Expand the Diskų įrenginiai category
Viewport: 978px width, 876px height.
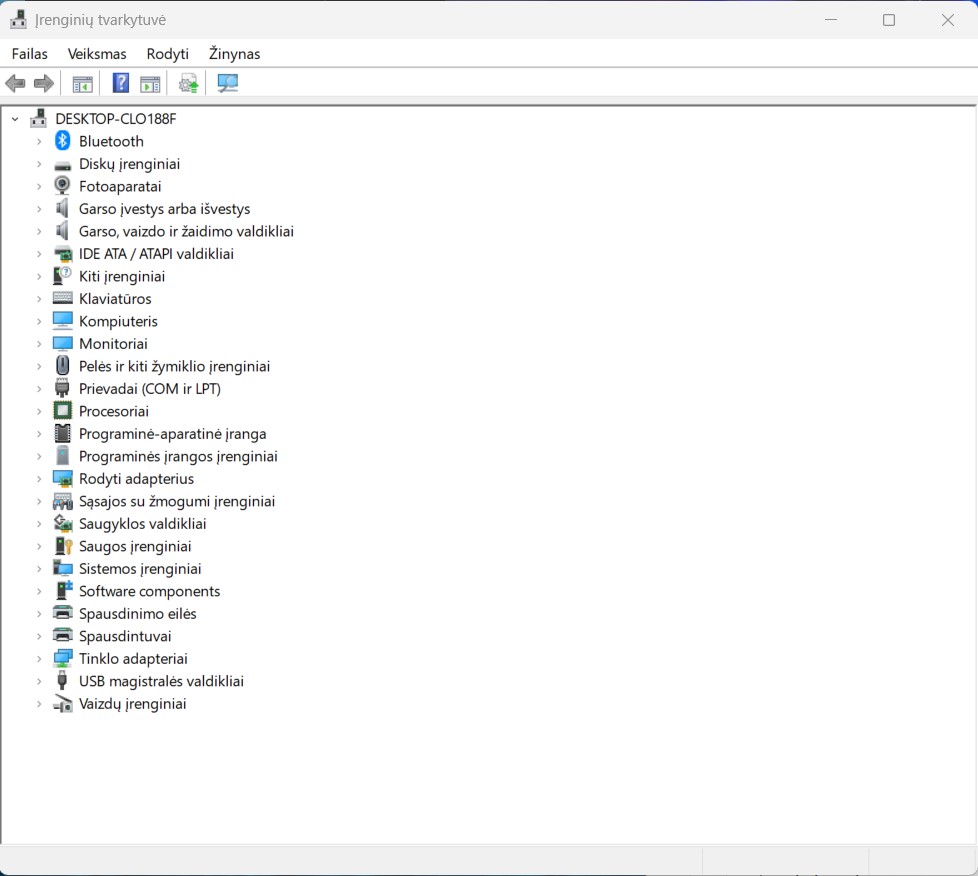[39, 164]
